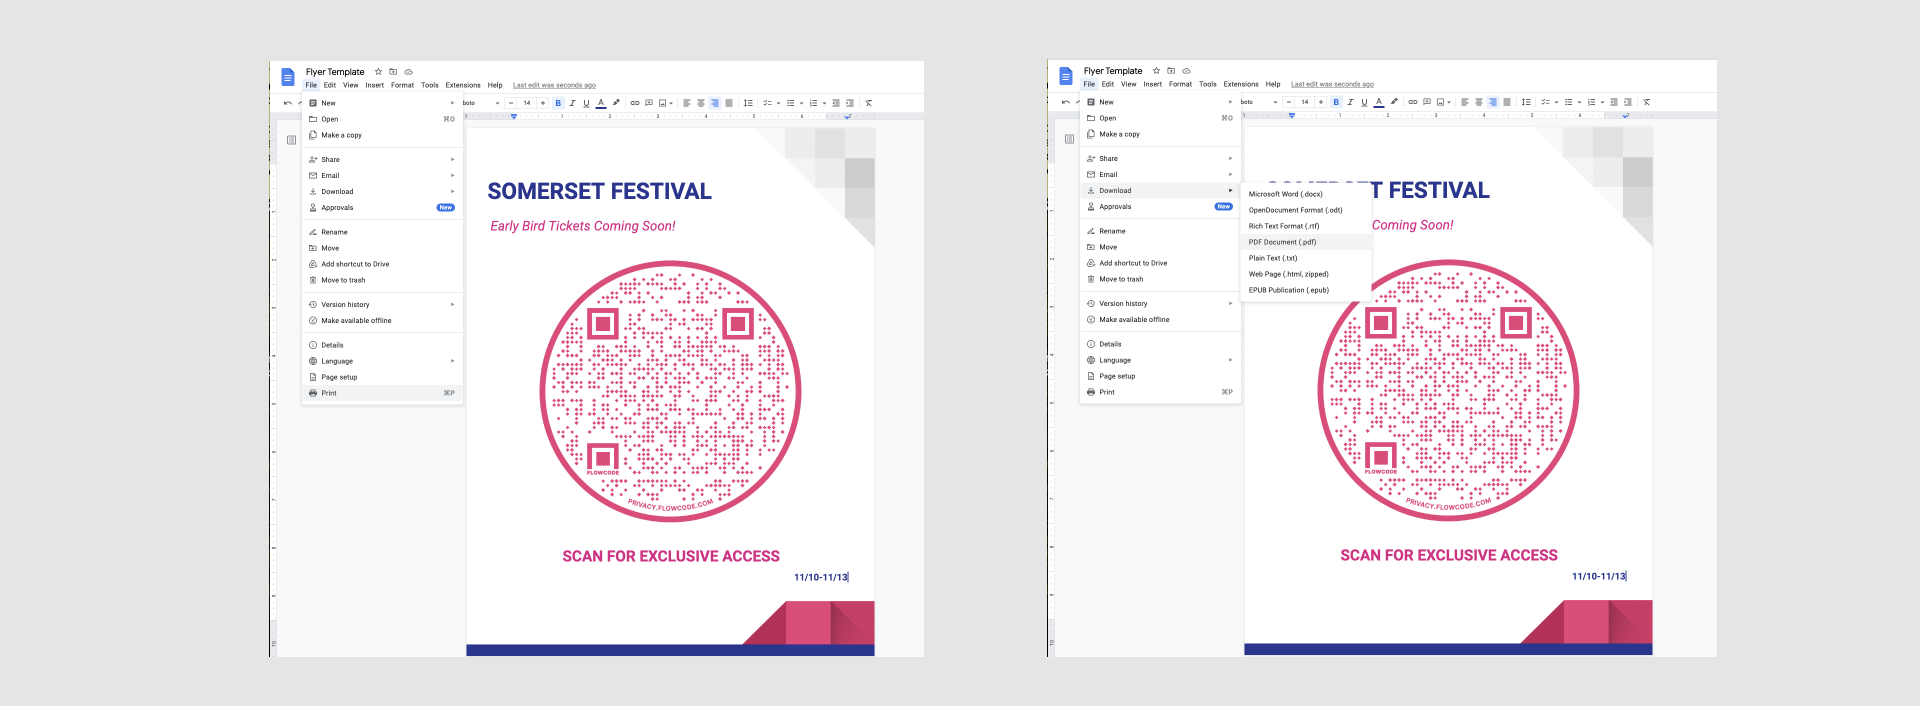Open the Edit menu in left screenshot

330,85
